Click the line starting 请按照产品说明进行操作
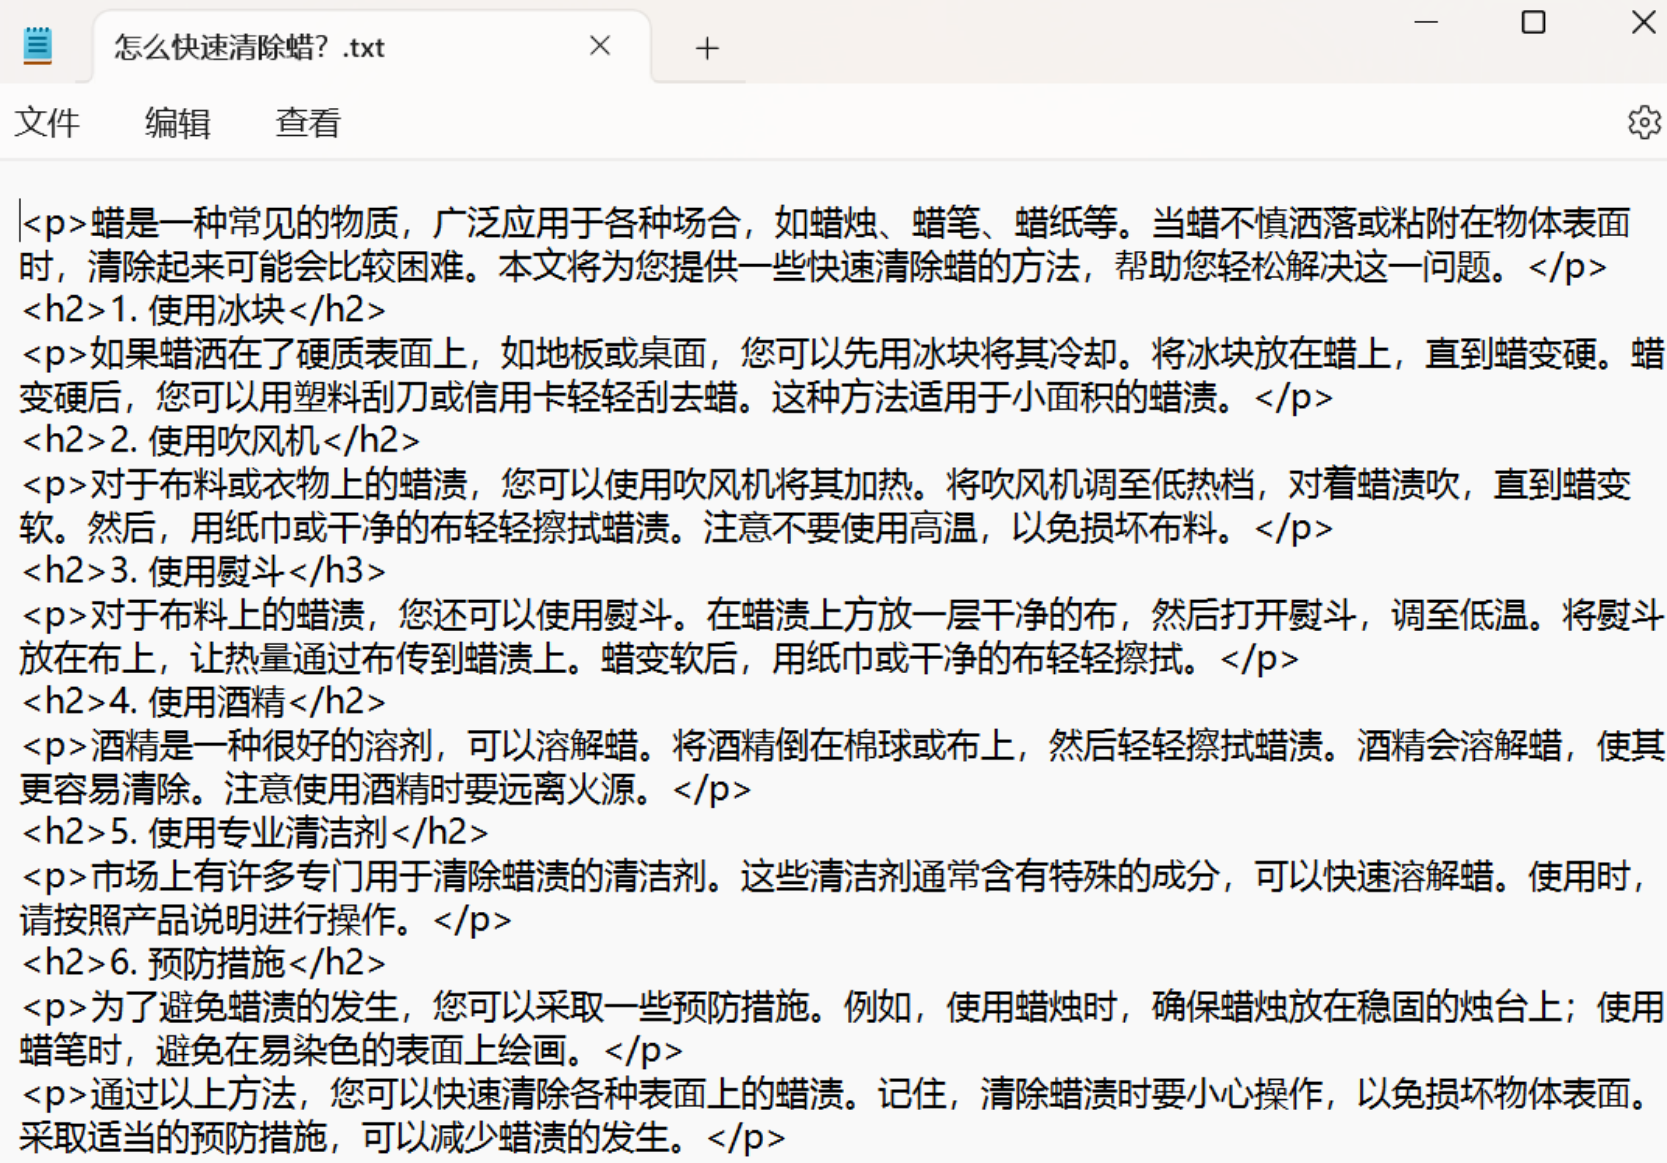The image size is (1667, 1163). click(265, 920)
